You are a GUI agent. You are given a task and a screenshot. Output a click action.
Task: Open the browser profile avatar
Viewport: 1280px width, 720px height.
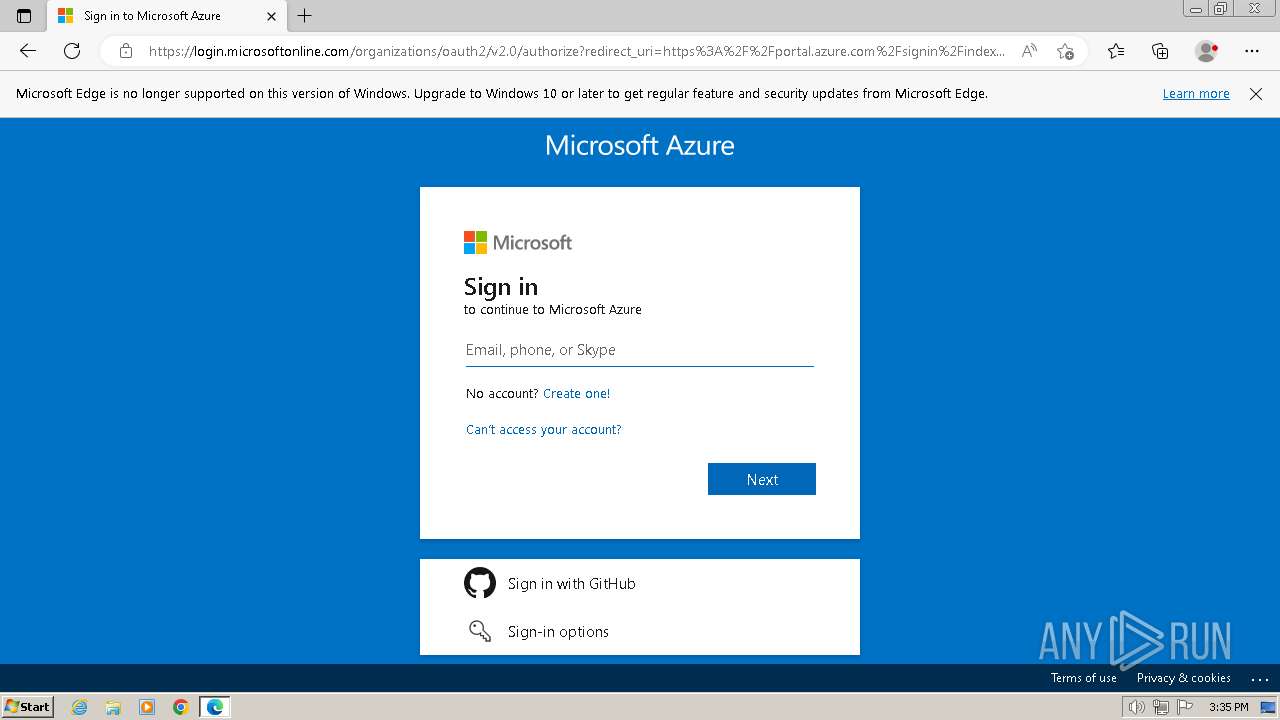point(1207,51)
